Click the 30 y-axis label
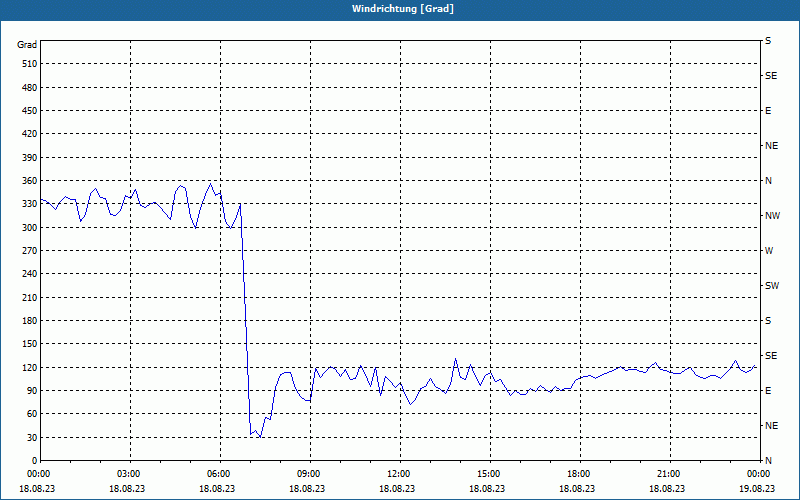Viewport: 800px width, 500px height. (31, 438)
